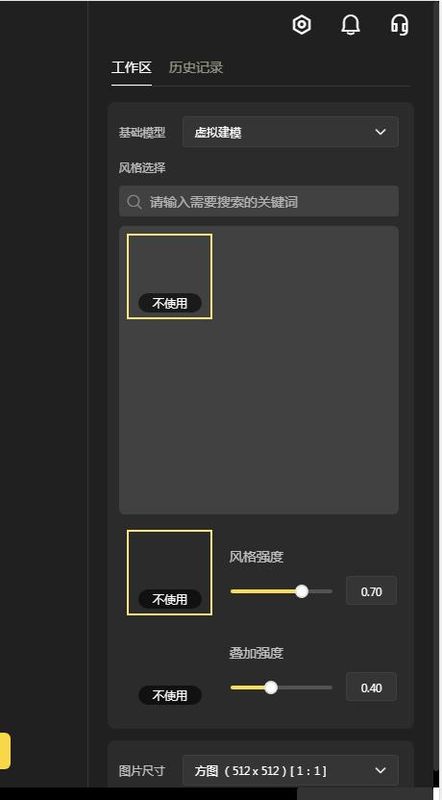Click the 风格强度 value field showing 0.70
Viewport: 442px width, 800px height.
(x=372, y=591)
